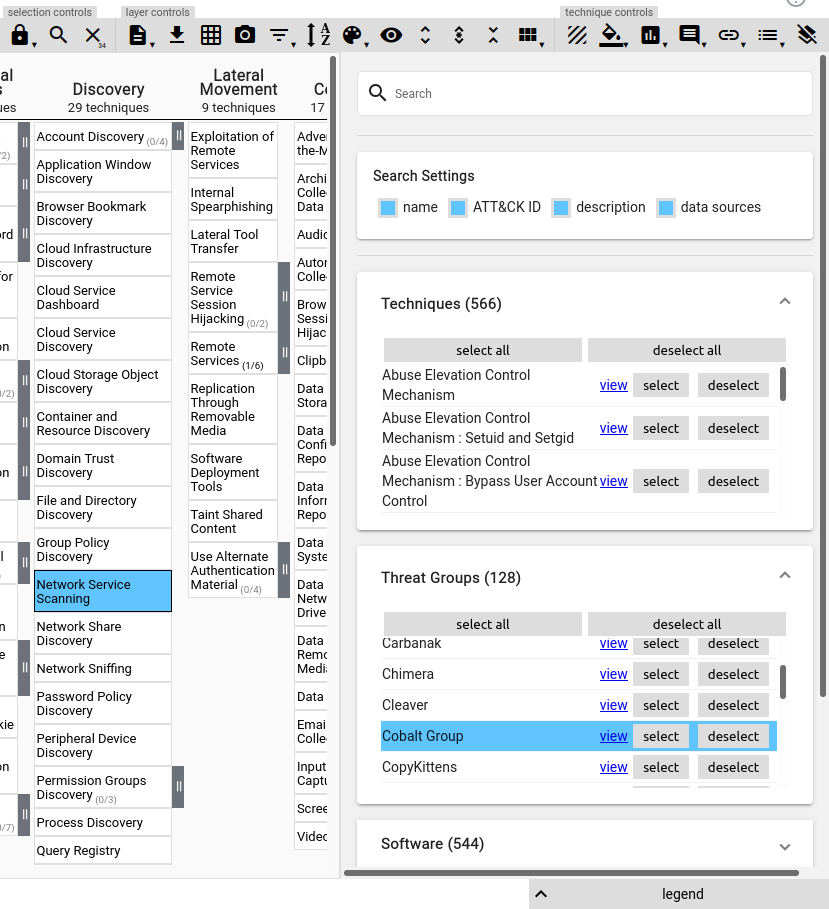Expand the Software (544) panel

[x=784, y=847]
